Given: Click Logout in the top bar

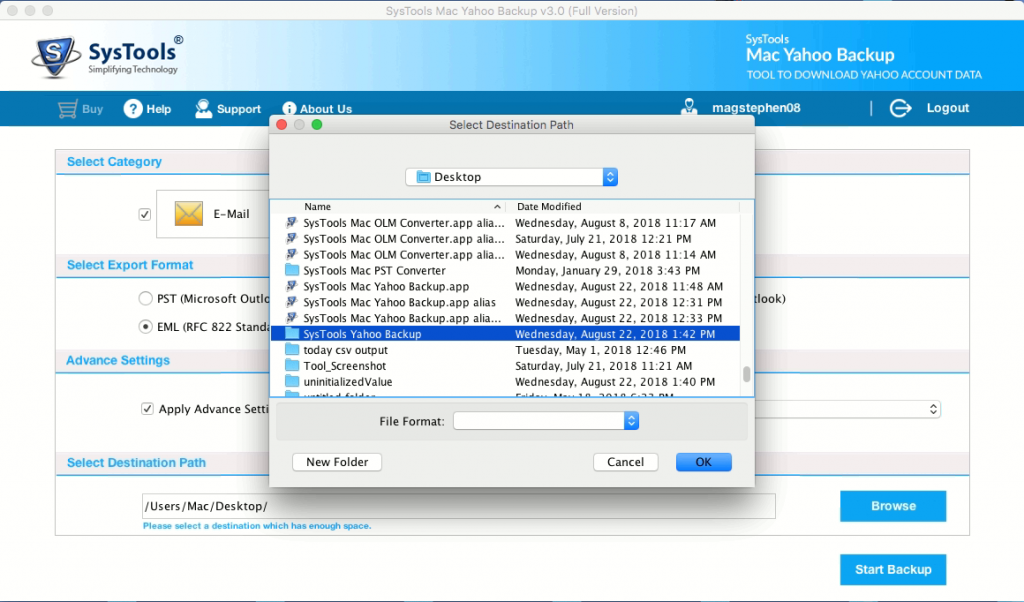Looking at the screenshot, I should click(948, 108).
